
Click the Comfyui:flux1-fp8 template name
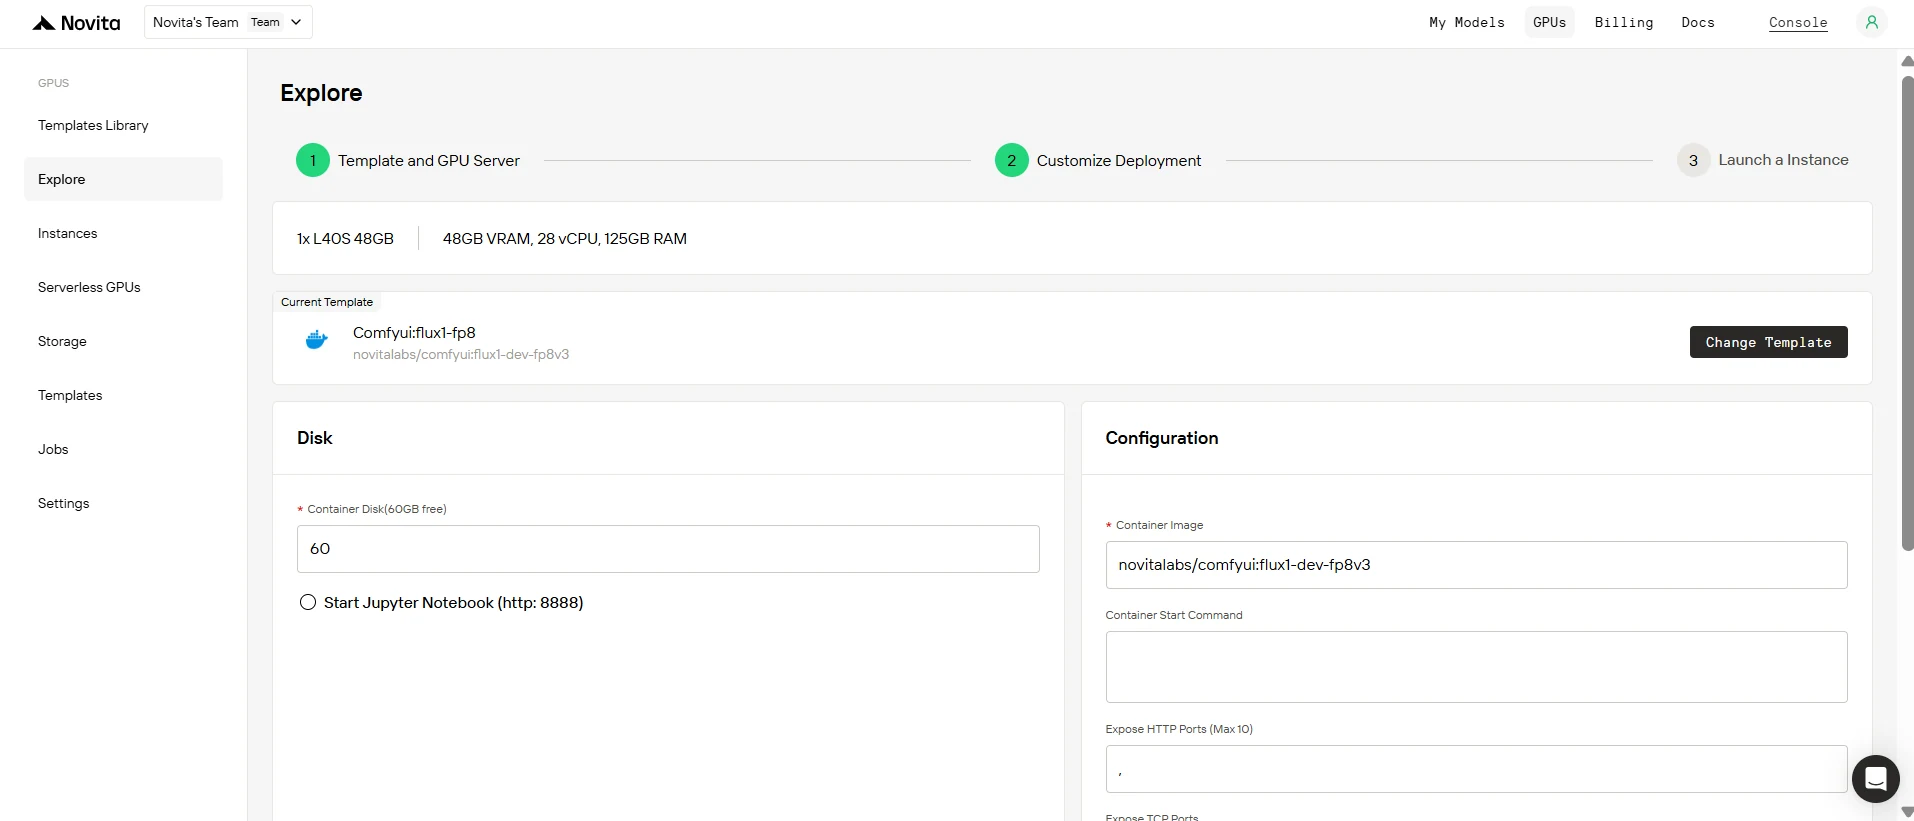coord(414,333)
